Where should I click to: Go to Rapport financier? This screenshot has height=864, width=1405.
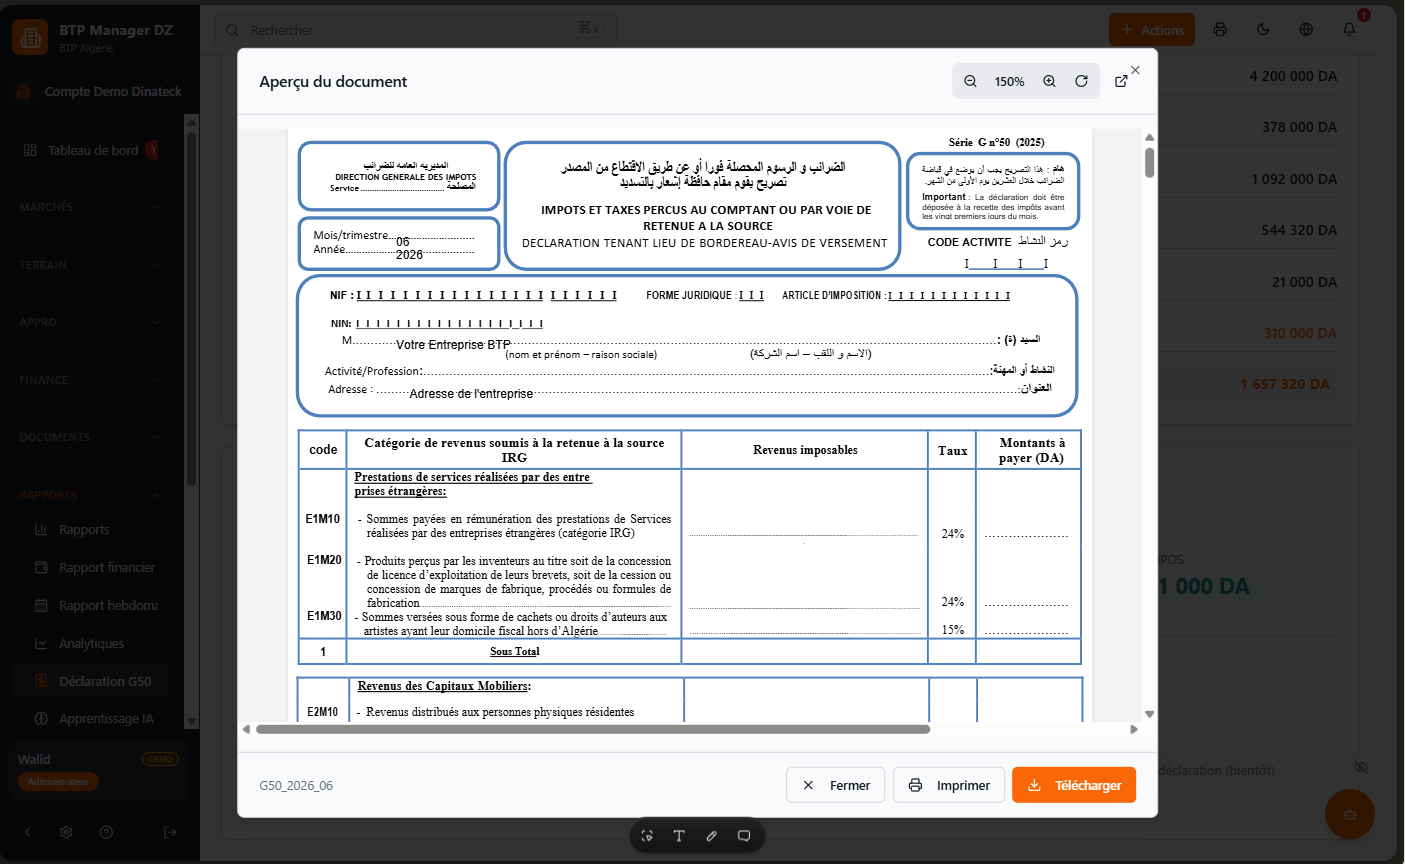(x=90, y=568)
